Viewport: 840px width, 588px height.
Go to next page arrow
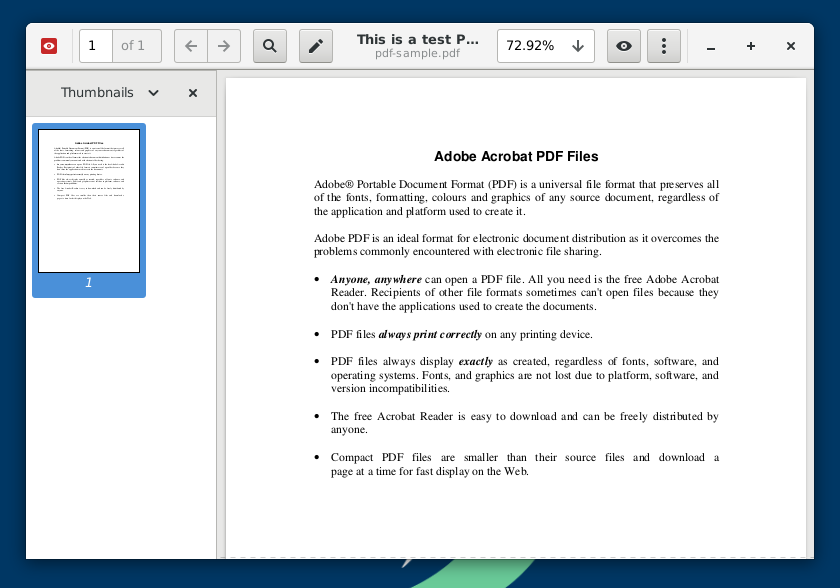coord(224,46)
